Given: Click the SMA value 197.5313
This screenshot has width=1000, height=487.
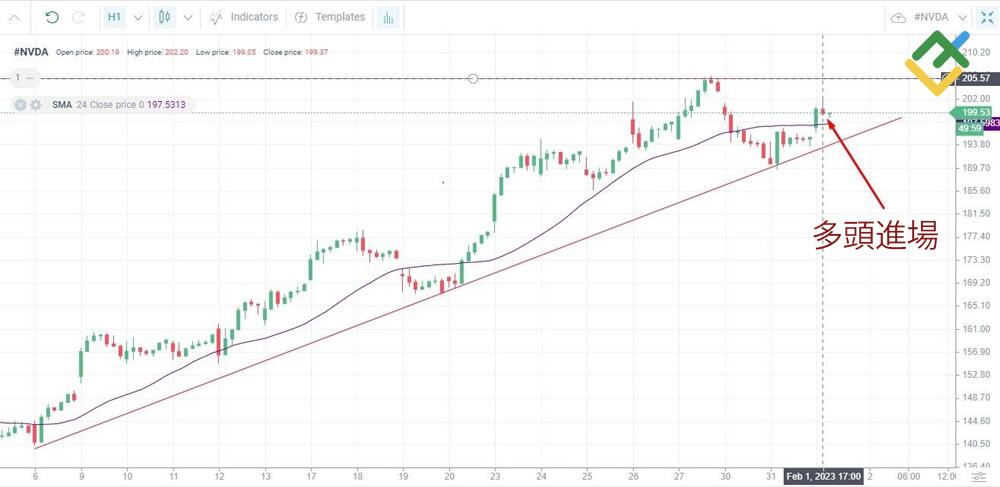Looking at the screenshot, I should (x=166, y=105).
